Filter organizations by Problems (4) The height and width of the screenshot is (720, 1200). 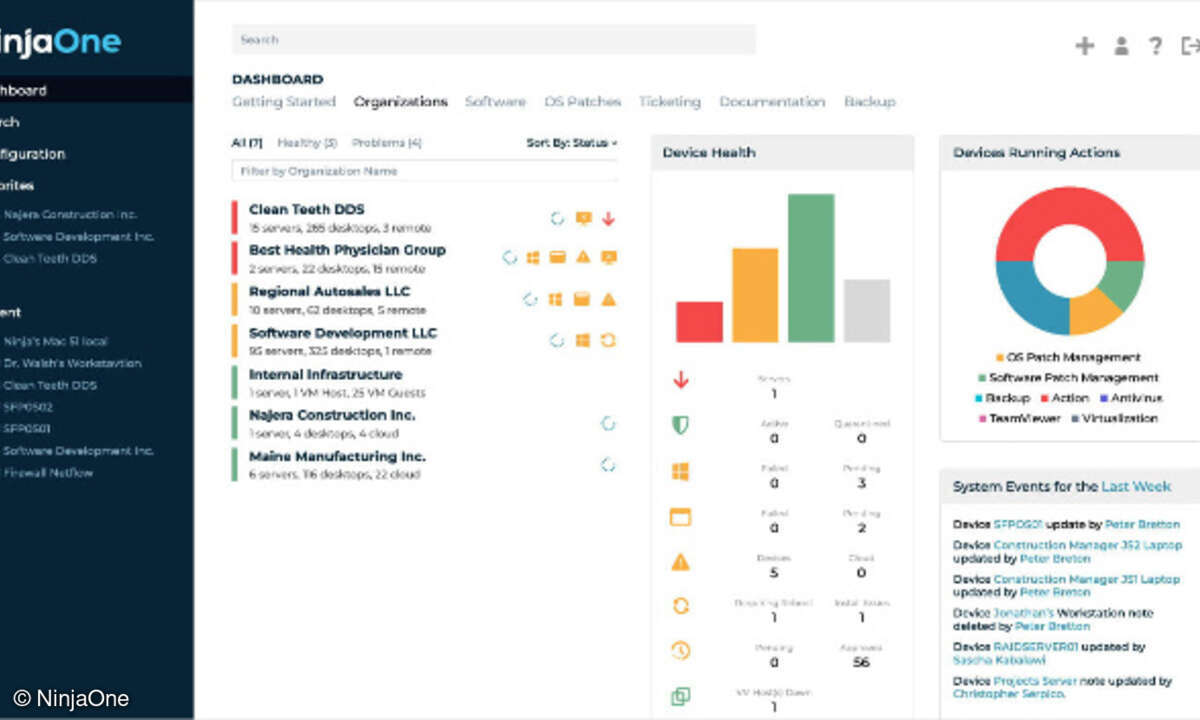(x=387, y=143)
